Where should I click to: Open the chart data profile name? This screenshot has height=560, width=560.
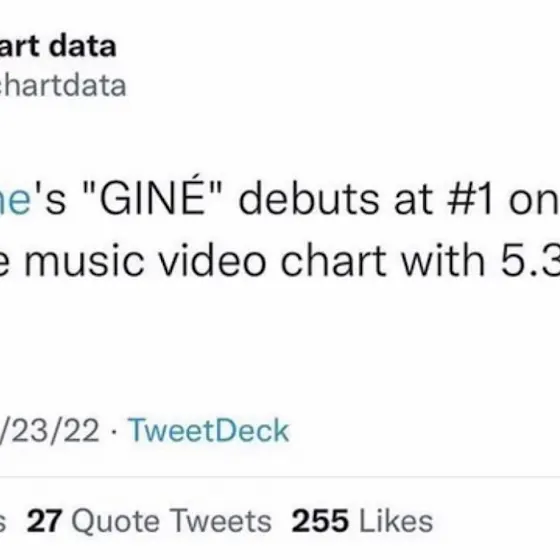click(58, 46)
